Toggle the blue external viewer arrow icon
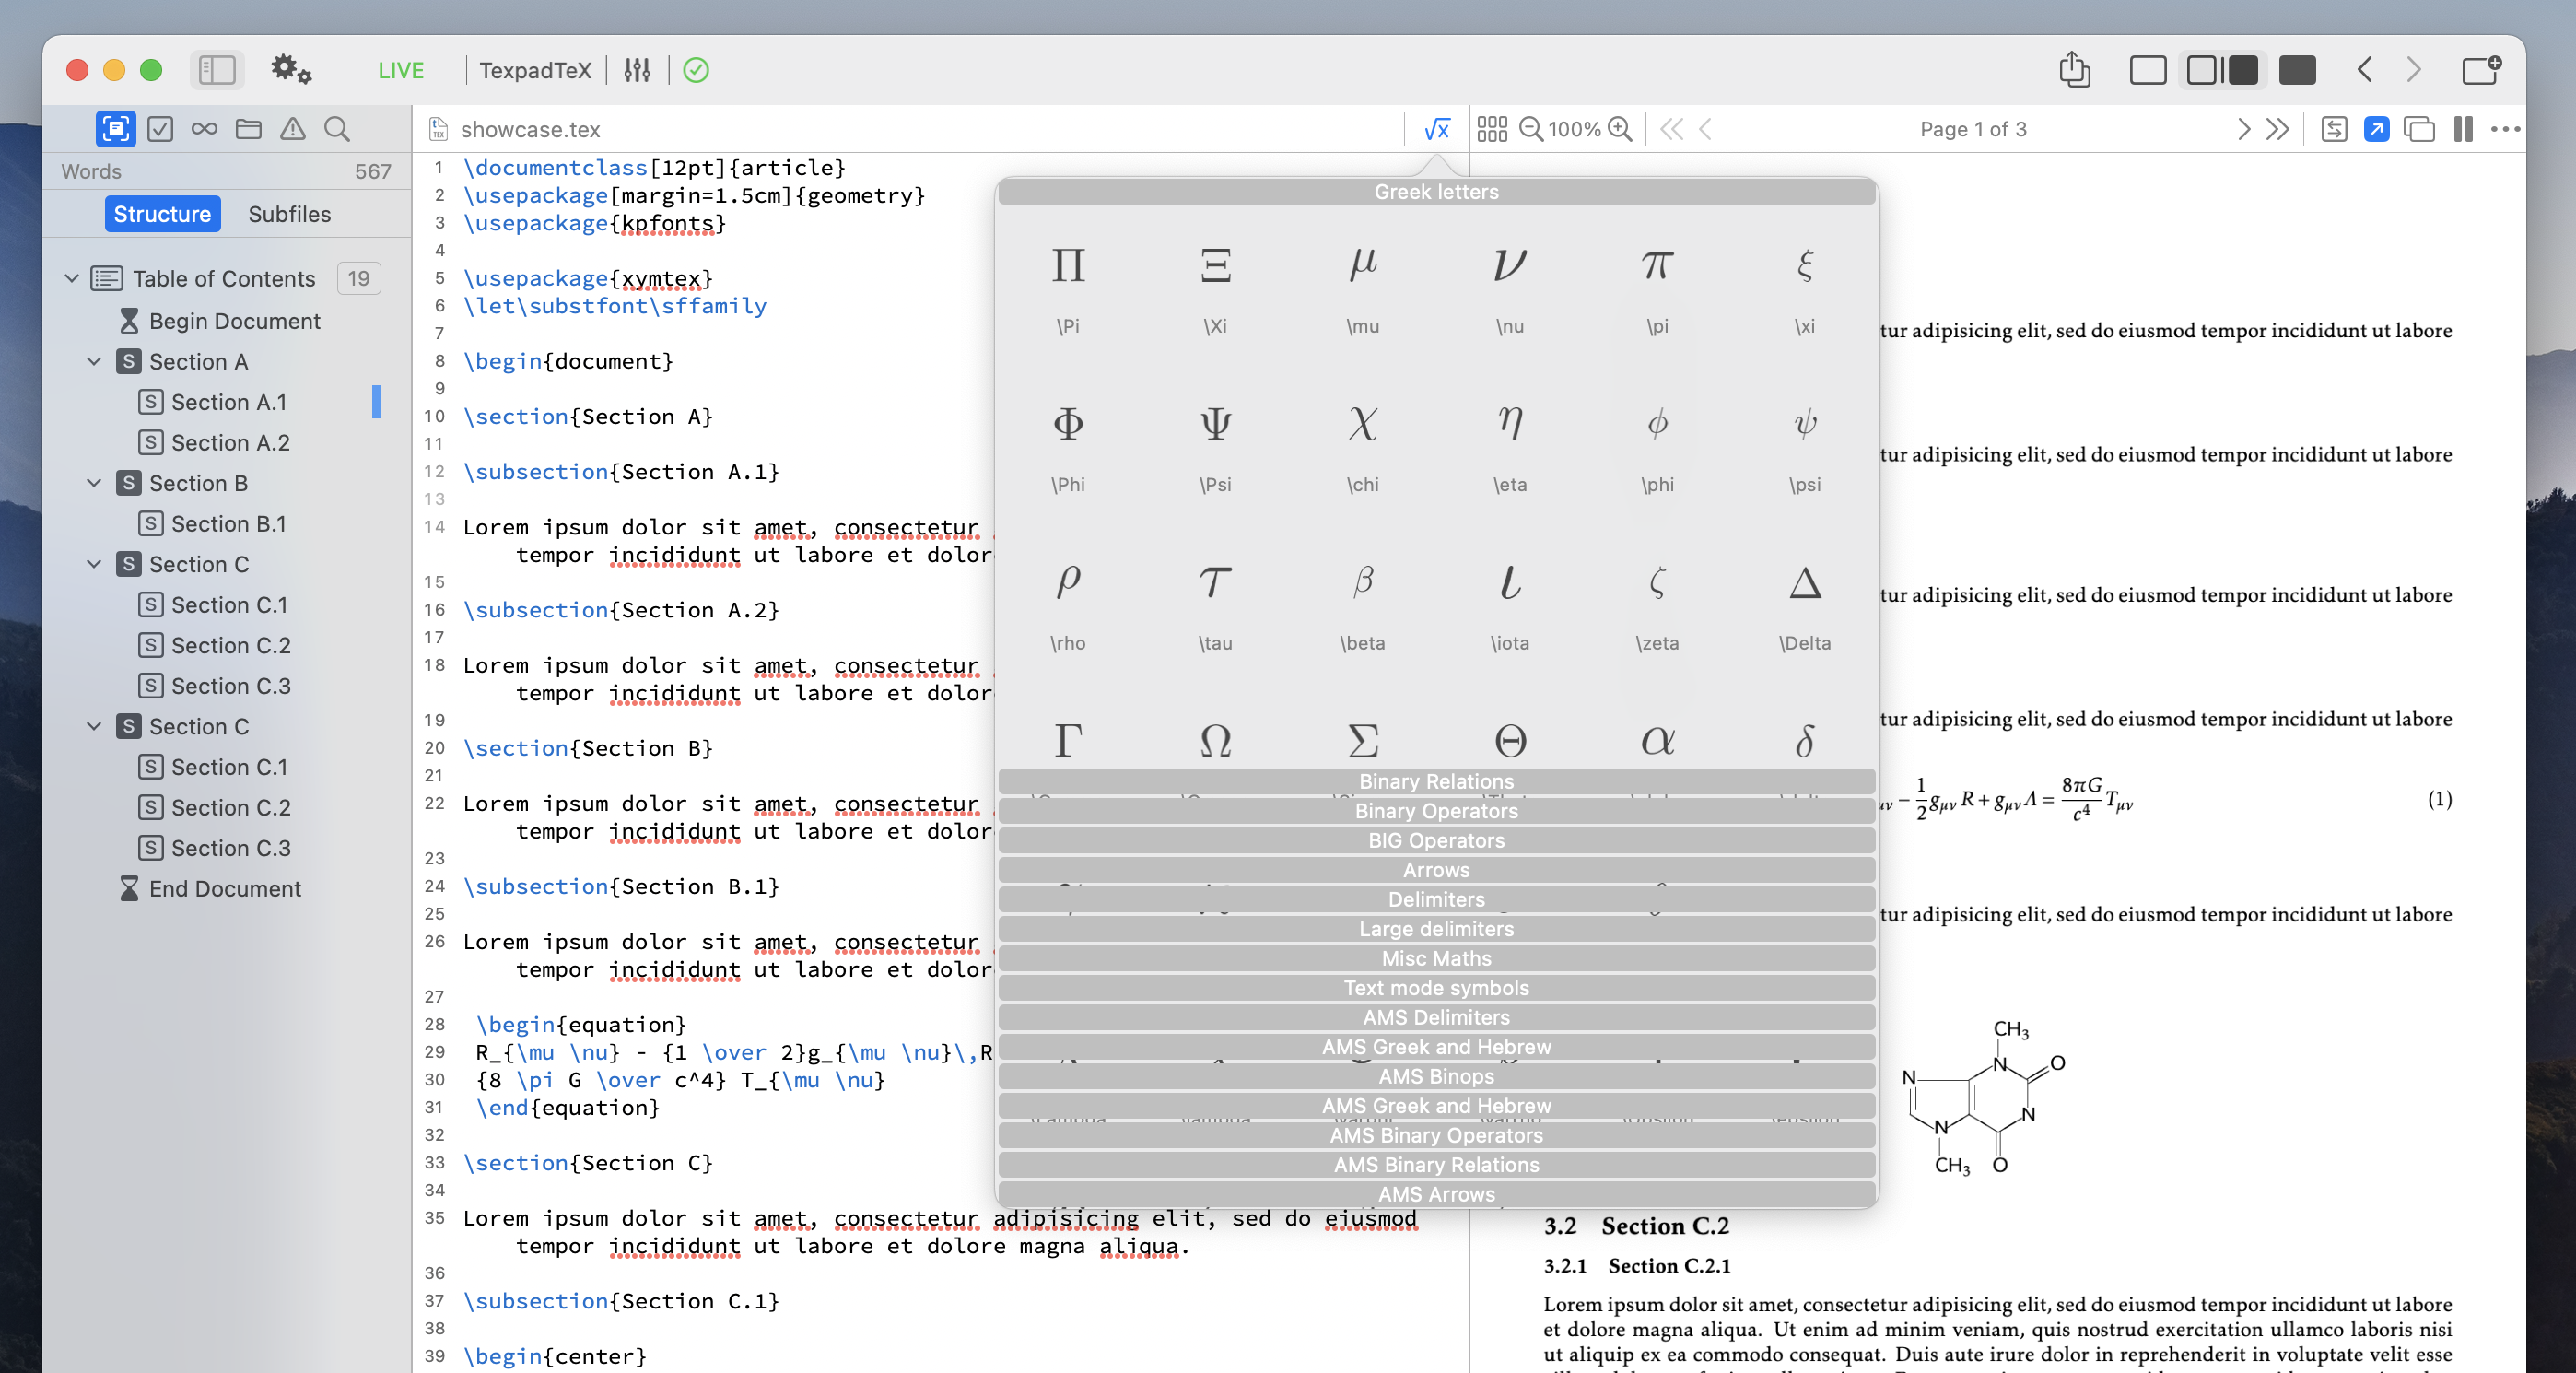 click(2377, 129)
